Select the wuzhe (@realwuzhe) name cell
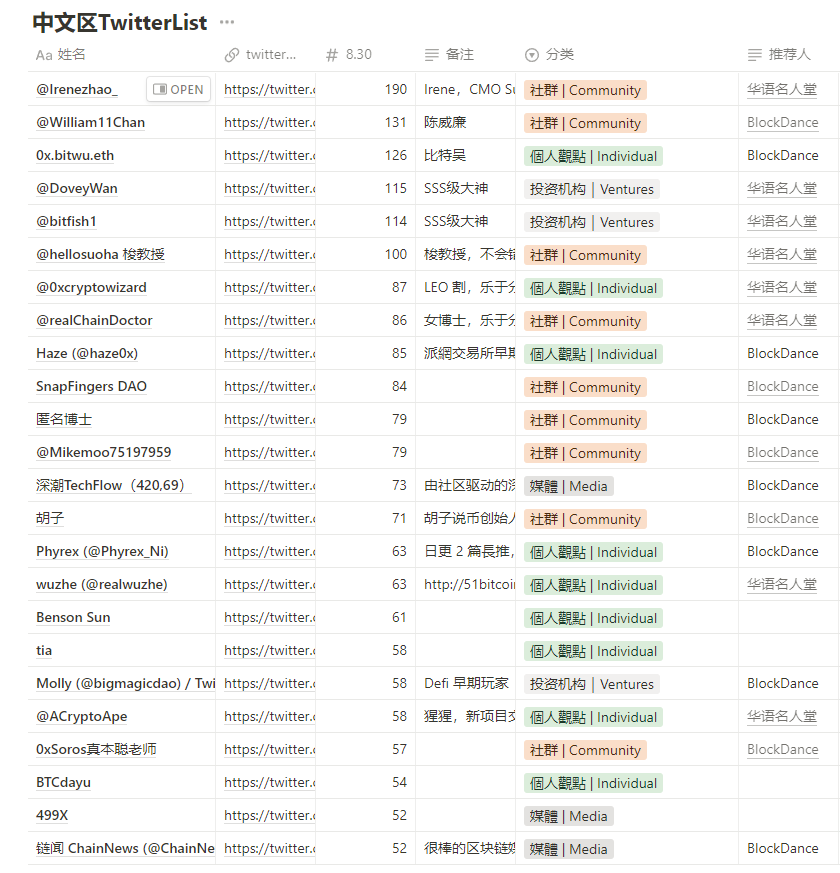The height and width of the screenshot is (873, 840). tap(121, 585)
